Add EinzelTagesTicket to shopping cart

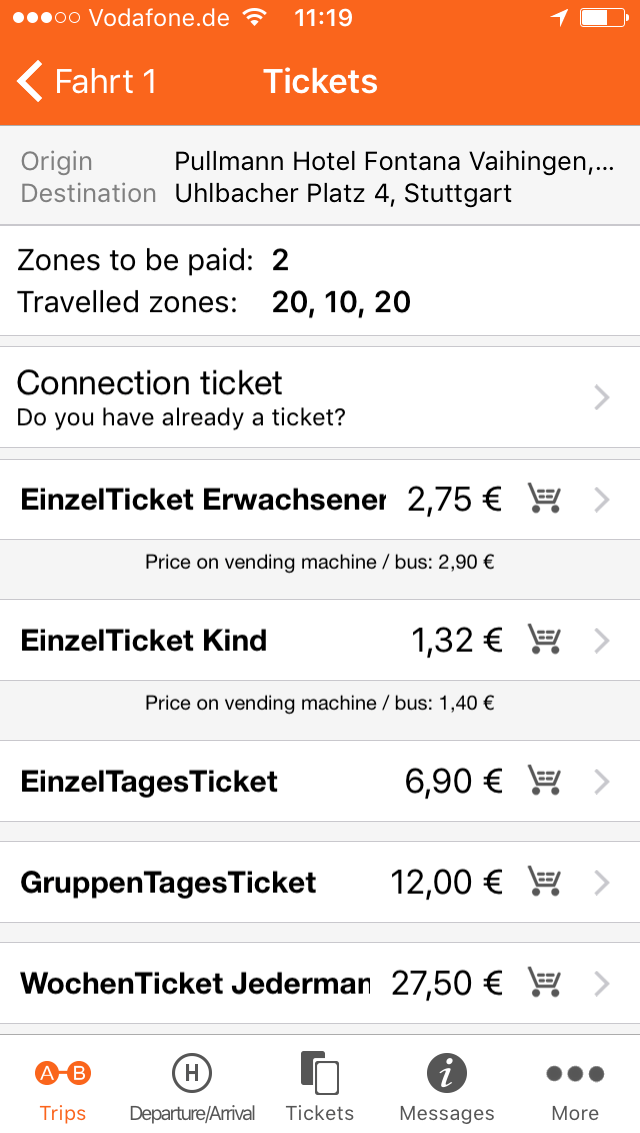544,781
